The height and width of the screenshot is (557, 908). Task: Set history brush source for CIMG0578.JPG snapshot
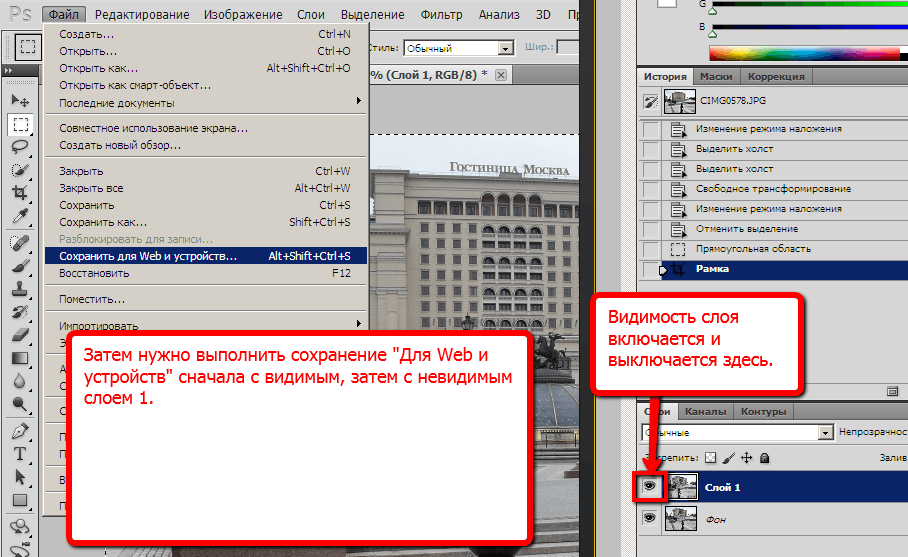click(x=651, y=102)
